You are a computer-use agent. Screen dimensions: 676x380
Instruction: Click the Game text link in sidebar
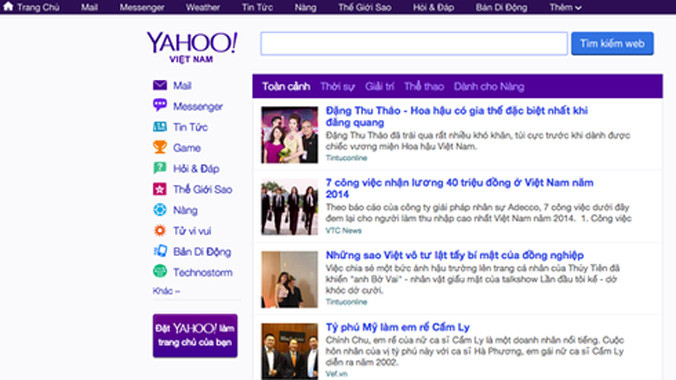pyautogui.click(x=187, y=148)
